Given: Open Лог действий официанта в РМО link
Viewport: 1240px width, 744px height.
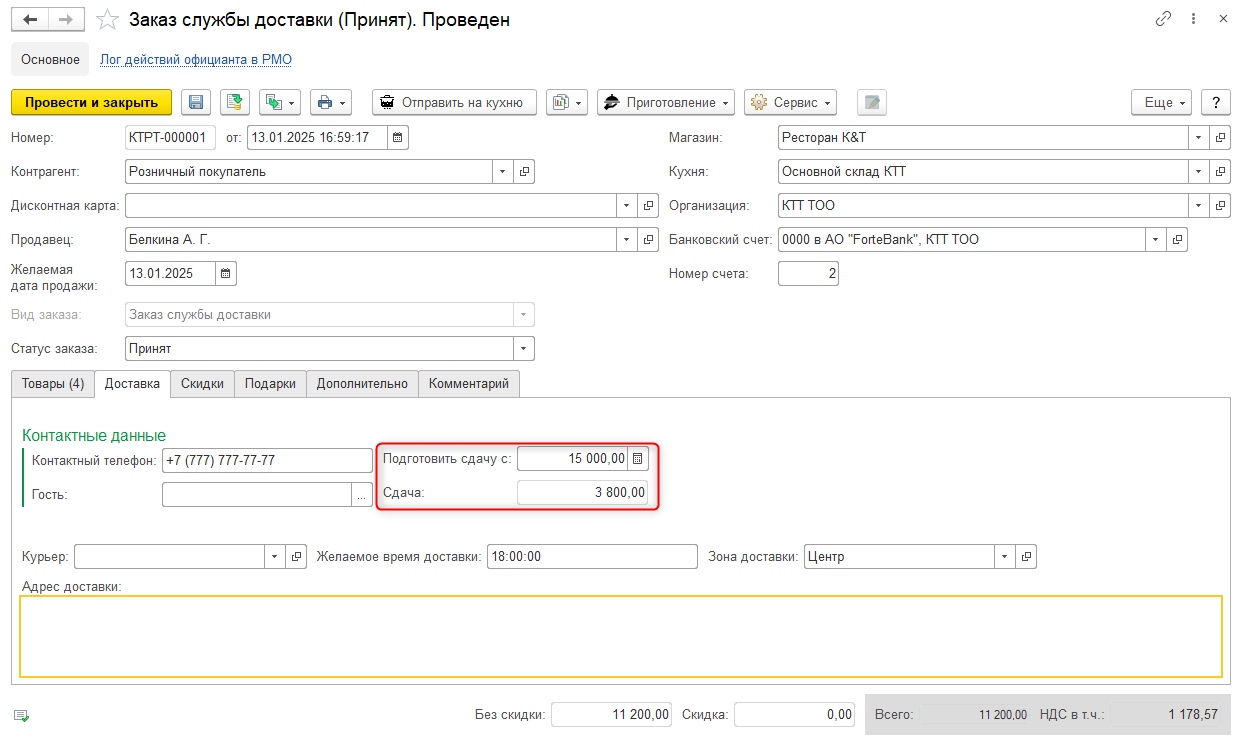Looking at the screenshot, I should (x=196, y=60).
